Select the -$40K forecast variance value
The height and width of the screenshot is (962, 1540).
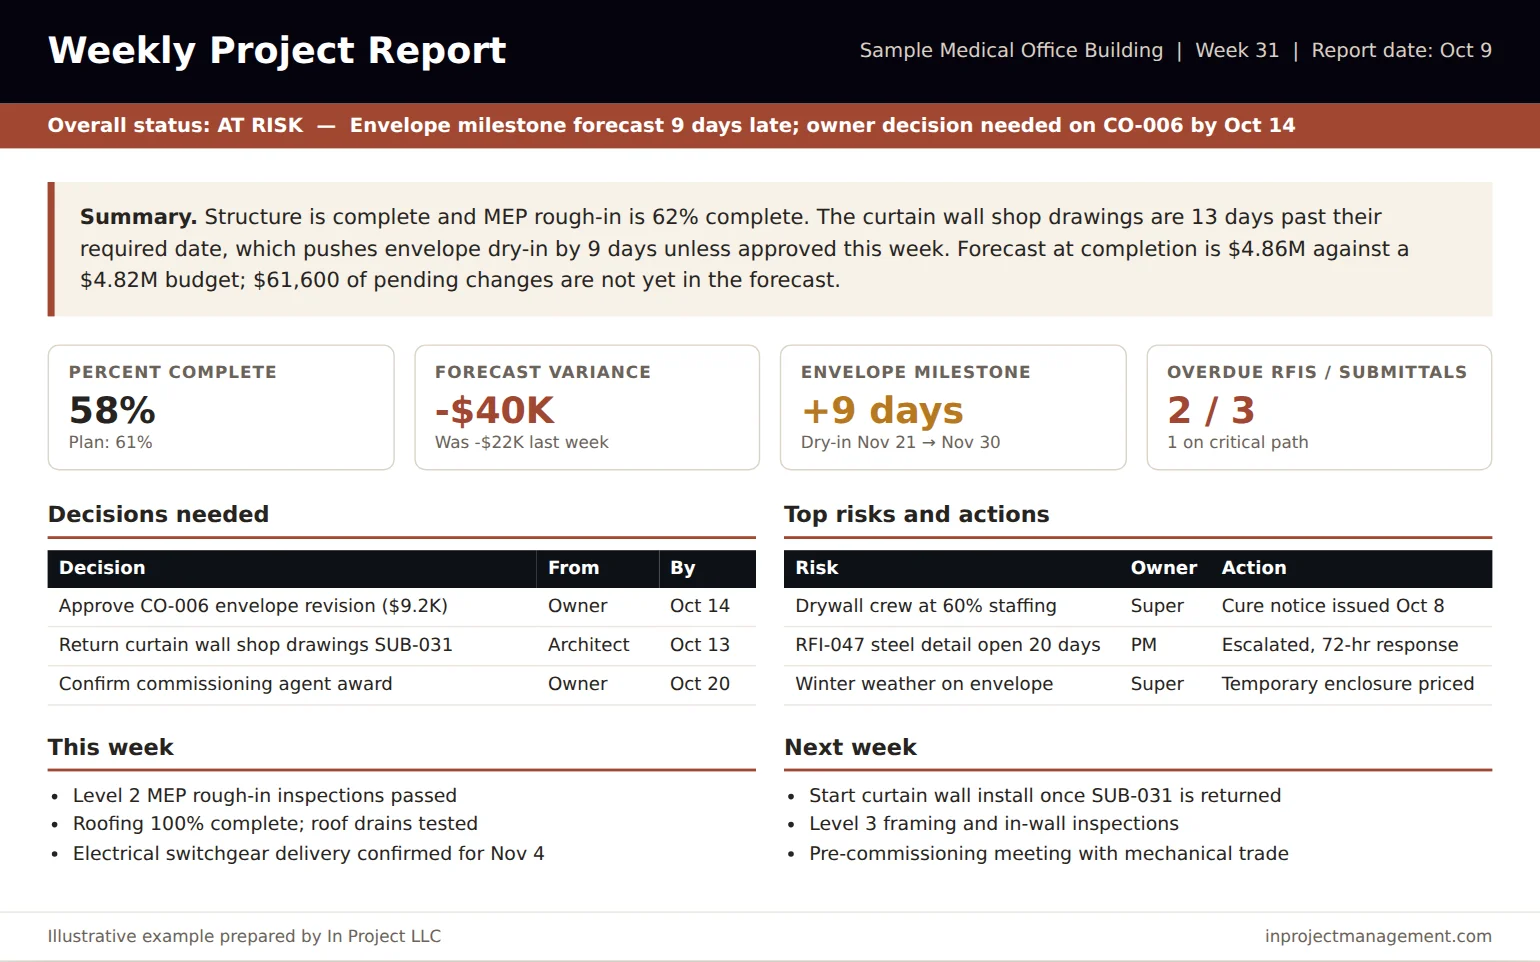494,410
